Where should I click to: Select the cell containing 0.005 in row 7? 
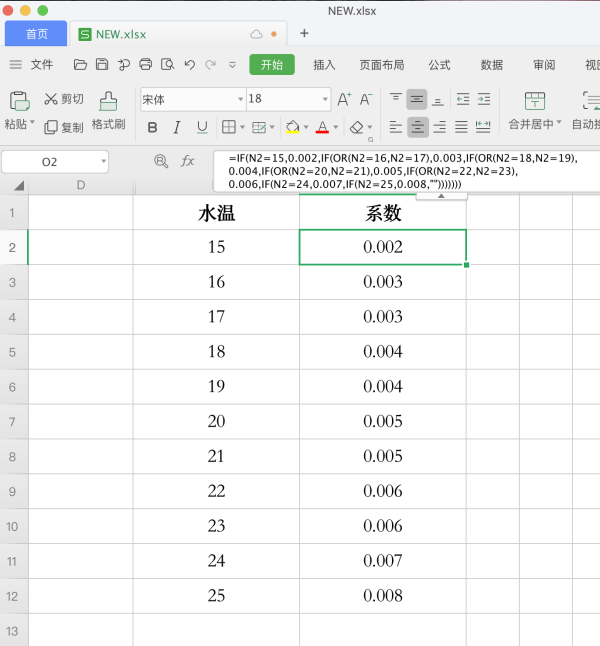(x=382, y=421)
